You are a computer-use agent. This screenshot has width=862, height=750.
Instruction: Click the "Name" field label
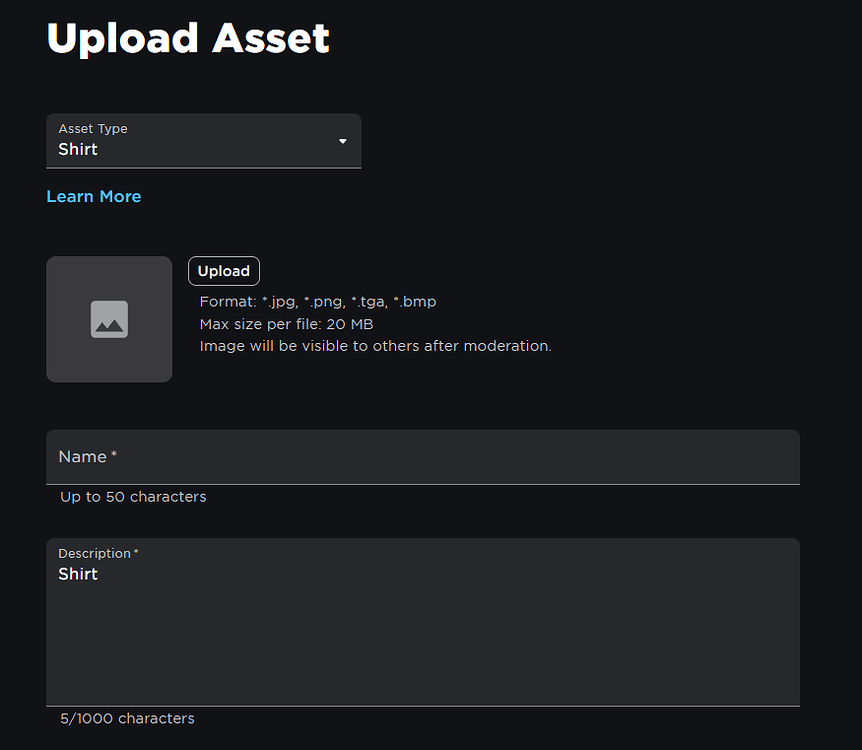tap(82, 457)
